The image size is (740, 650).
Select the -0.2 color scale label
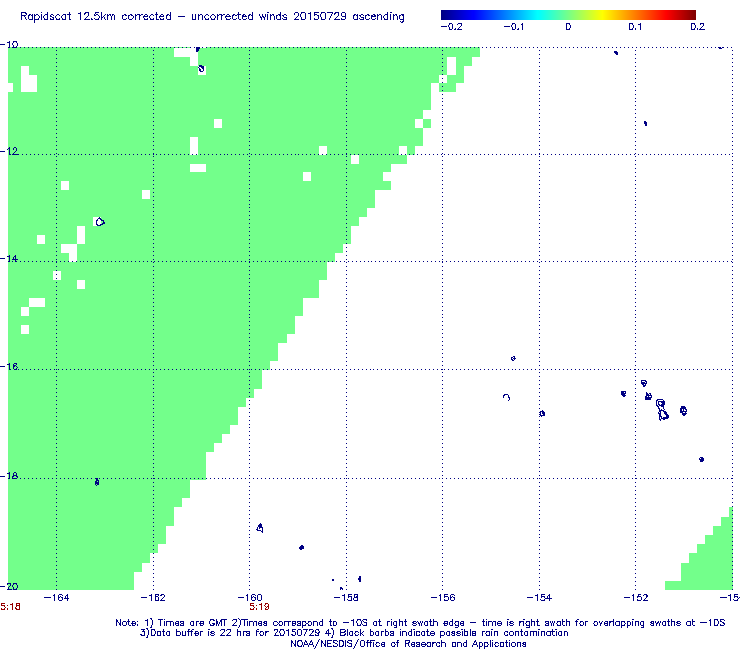click(x=451, y=27)
